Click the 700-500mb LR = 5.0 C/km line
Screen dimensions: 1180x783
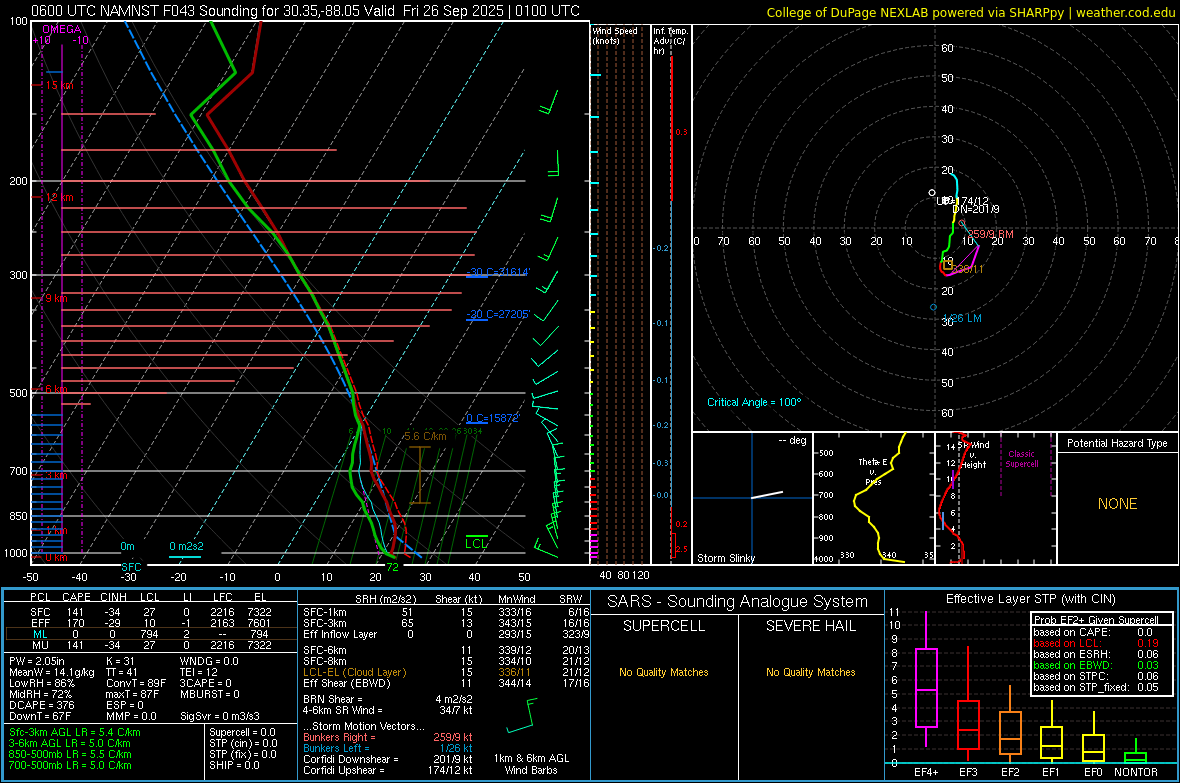[70, 765]
